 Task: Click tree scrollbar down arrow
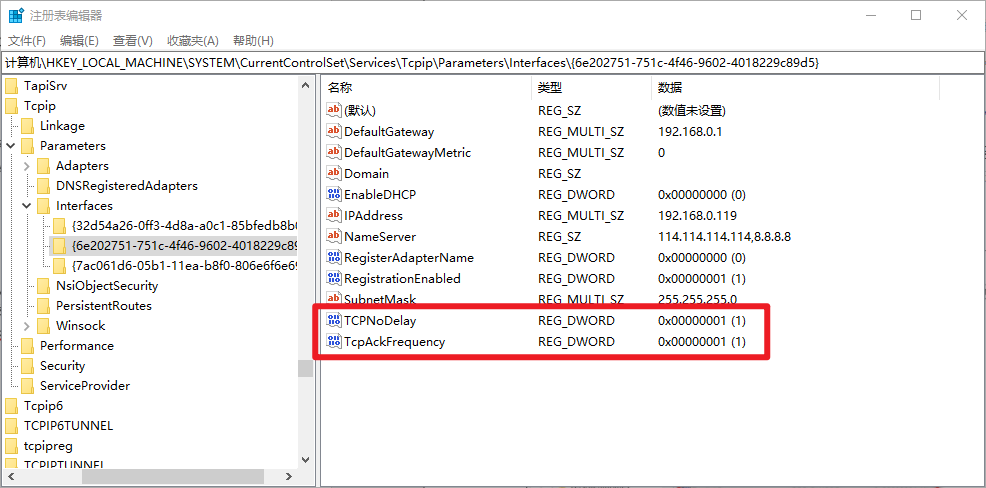[306, 459]
